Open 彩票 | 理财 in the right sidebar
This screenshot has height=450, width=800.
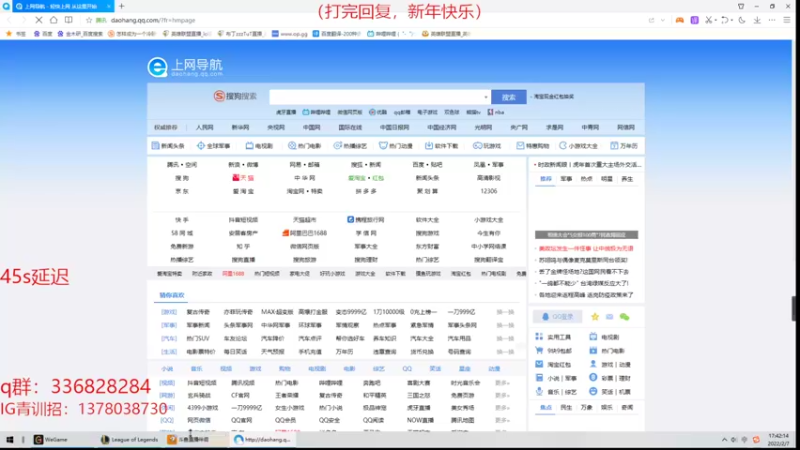(610, 378)
